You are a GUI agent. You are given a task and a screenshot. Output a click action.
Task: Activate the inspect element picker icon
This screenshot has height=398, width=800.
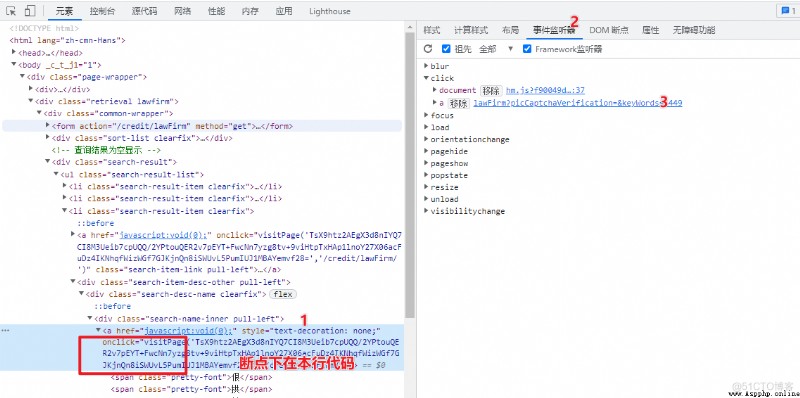point(11,11)
